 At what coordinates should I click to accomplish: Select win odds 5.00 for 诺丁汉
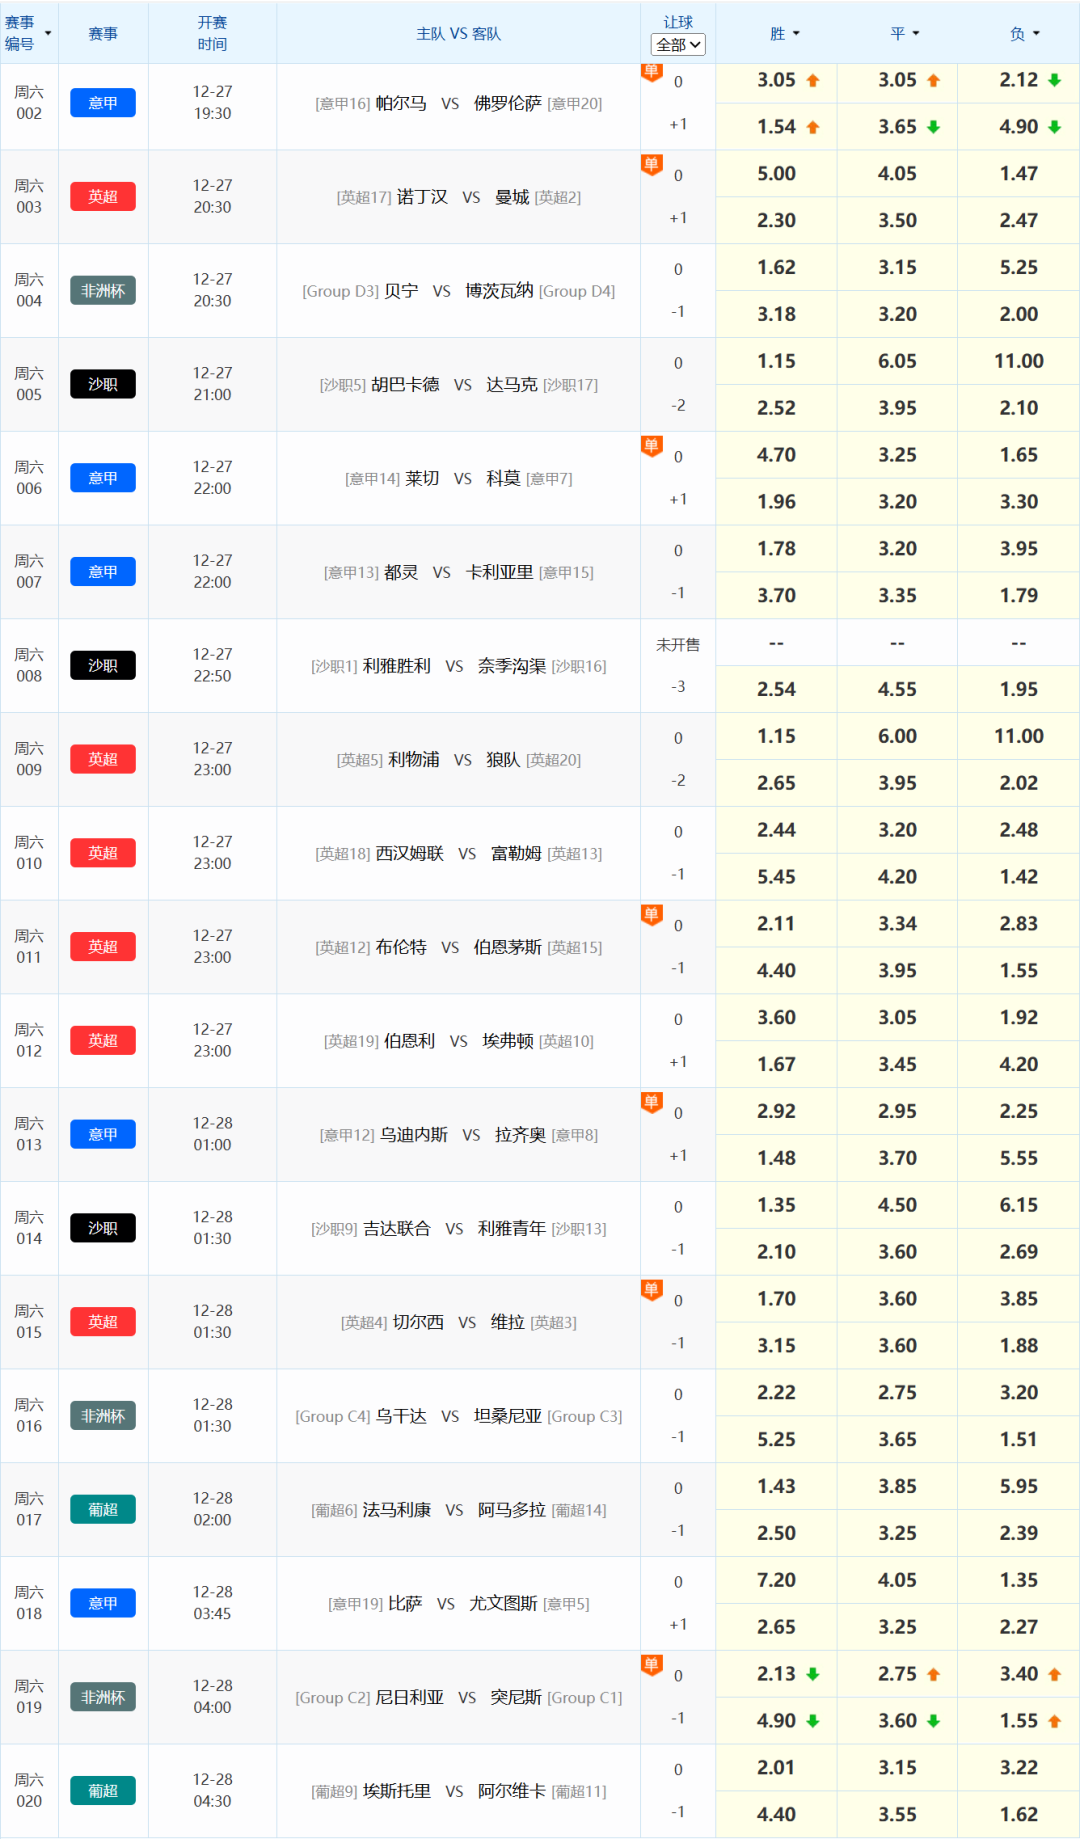pyautogui.click(x=776, y=174)
